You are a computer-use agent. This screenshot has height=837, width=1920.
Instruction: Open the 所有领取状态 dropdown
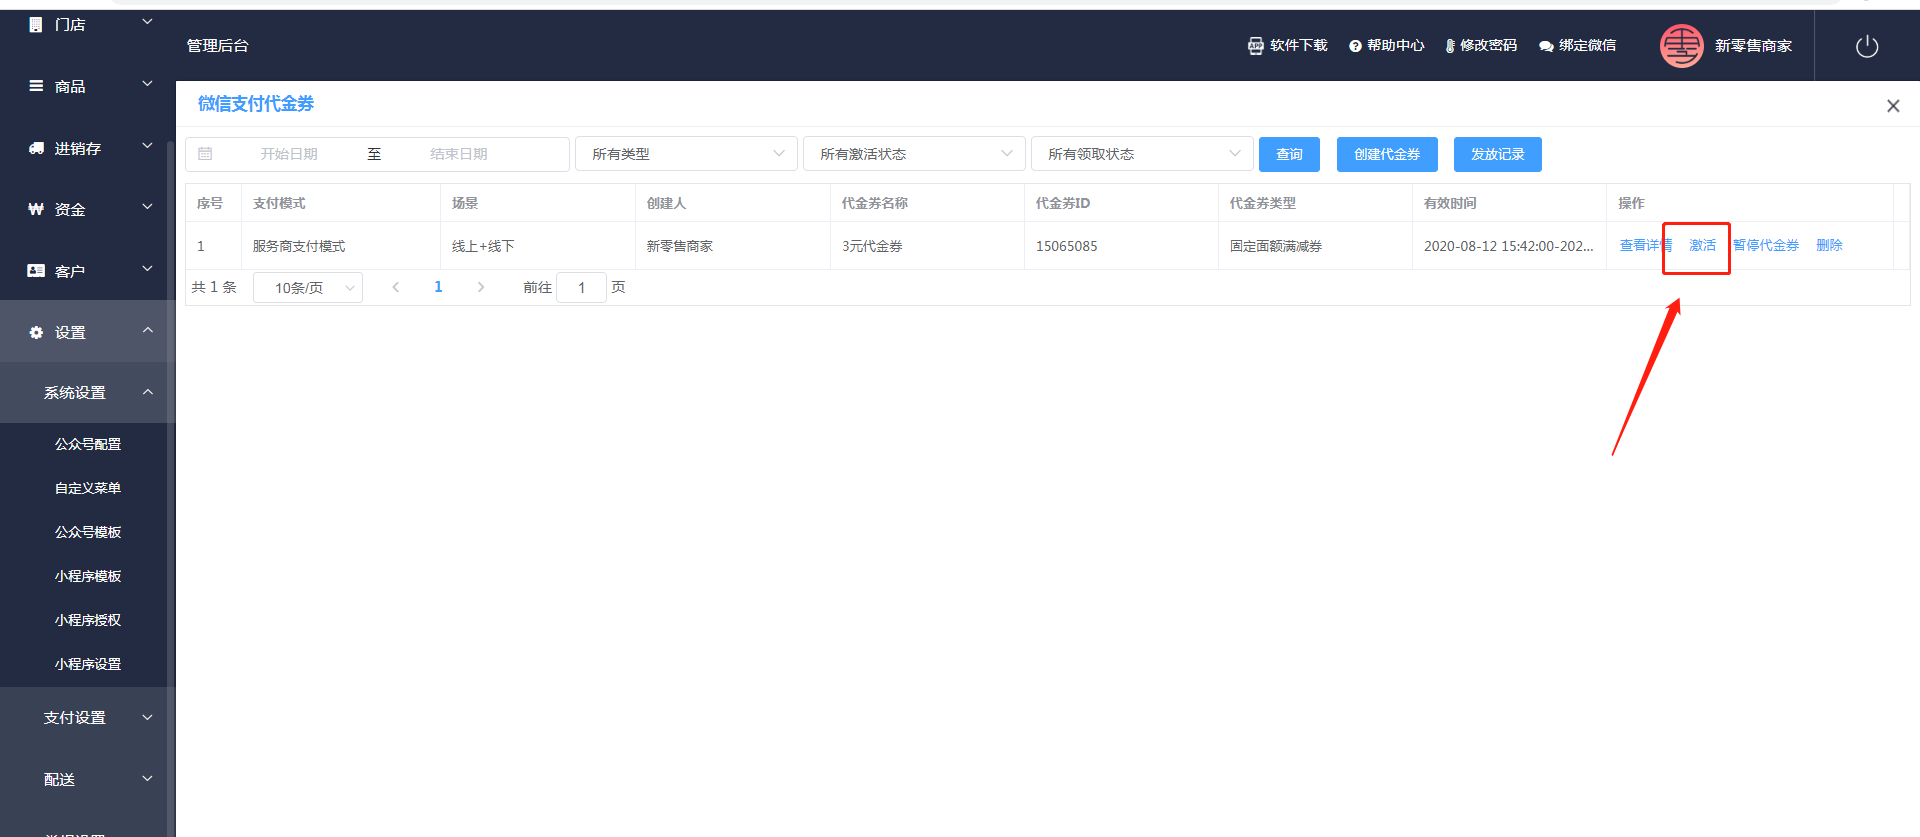tap(1142, 154)
